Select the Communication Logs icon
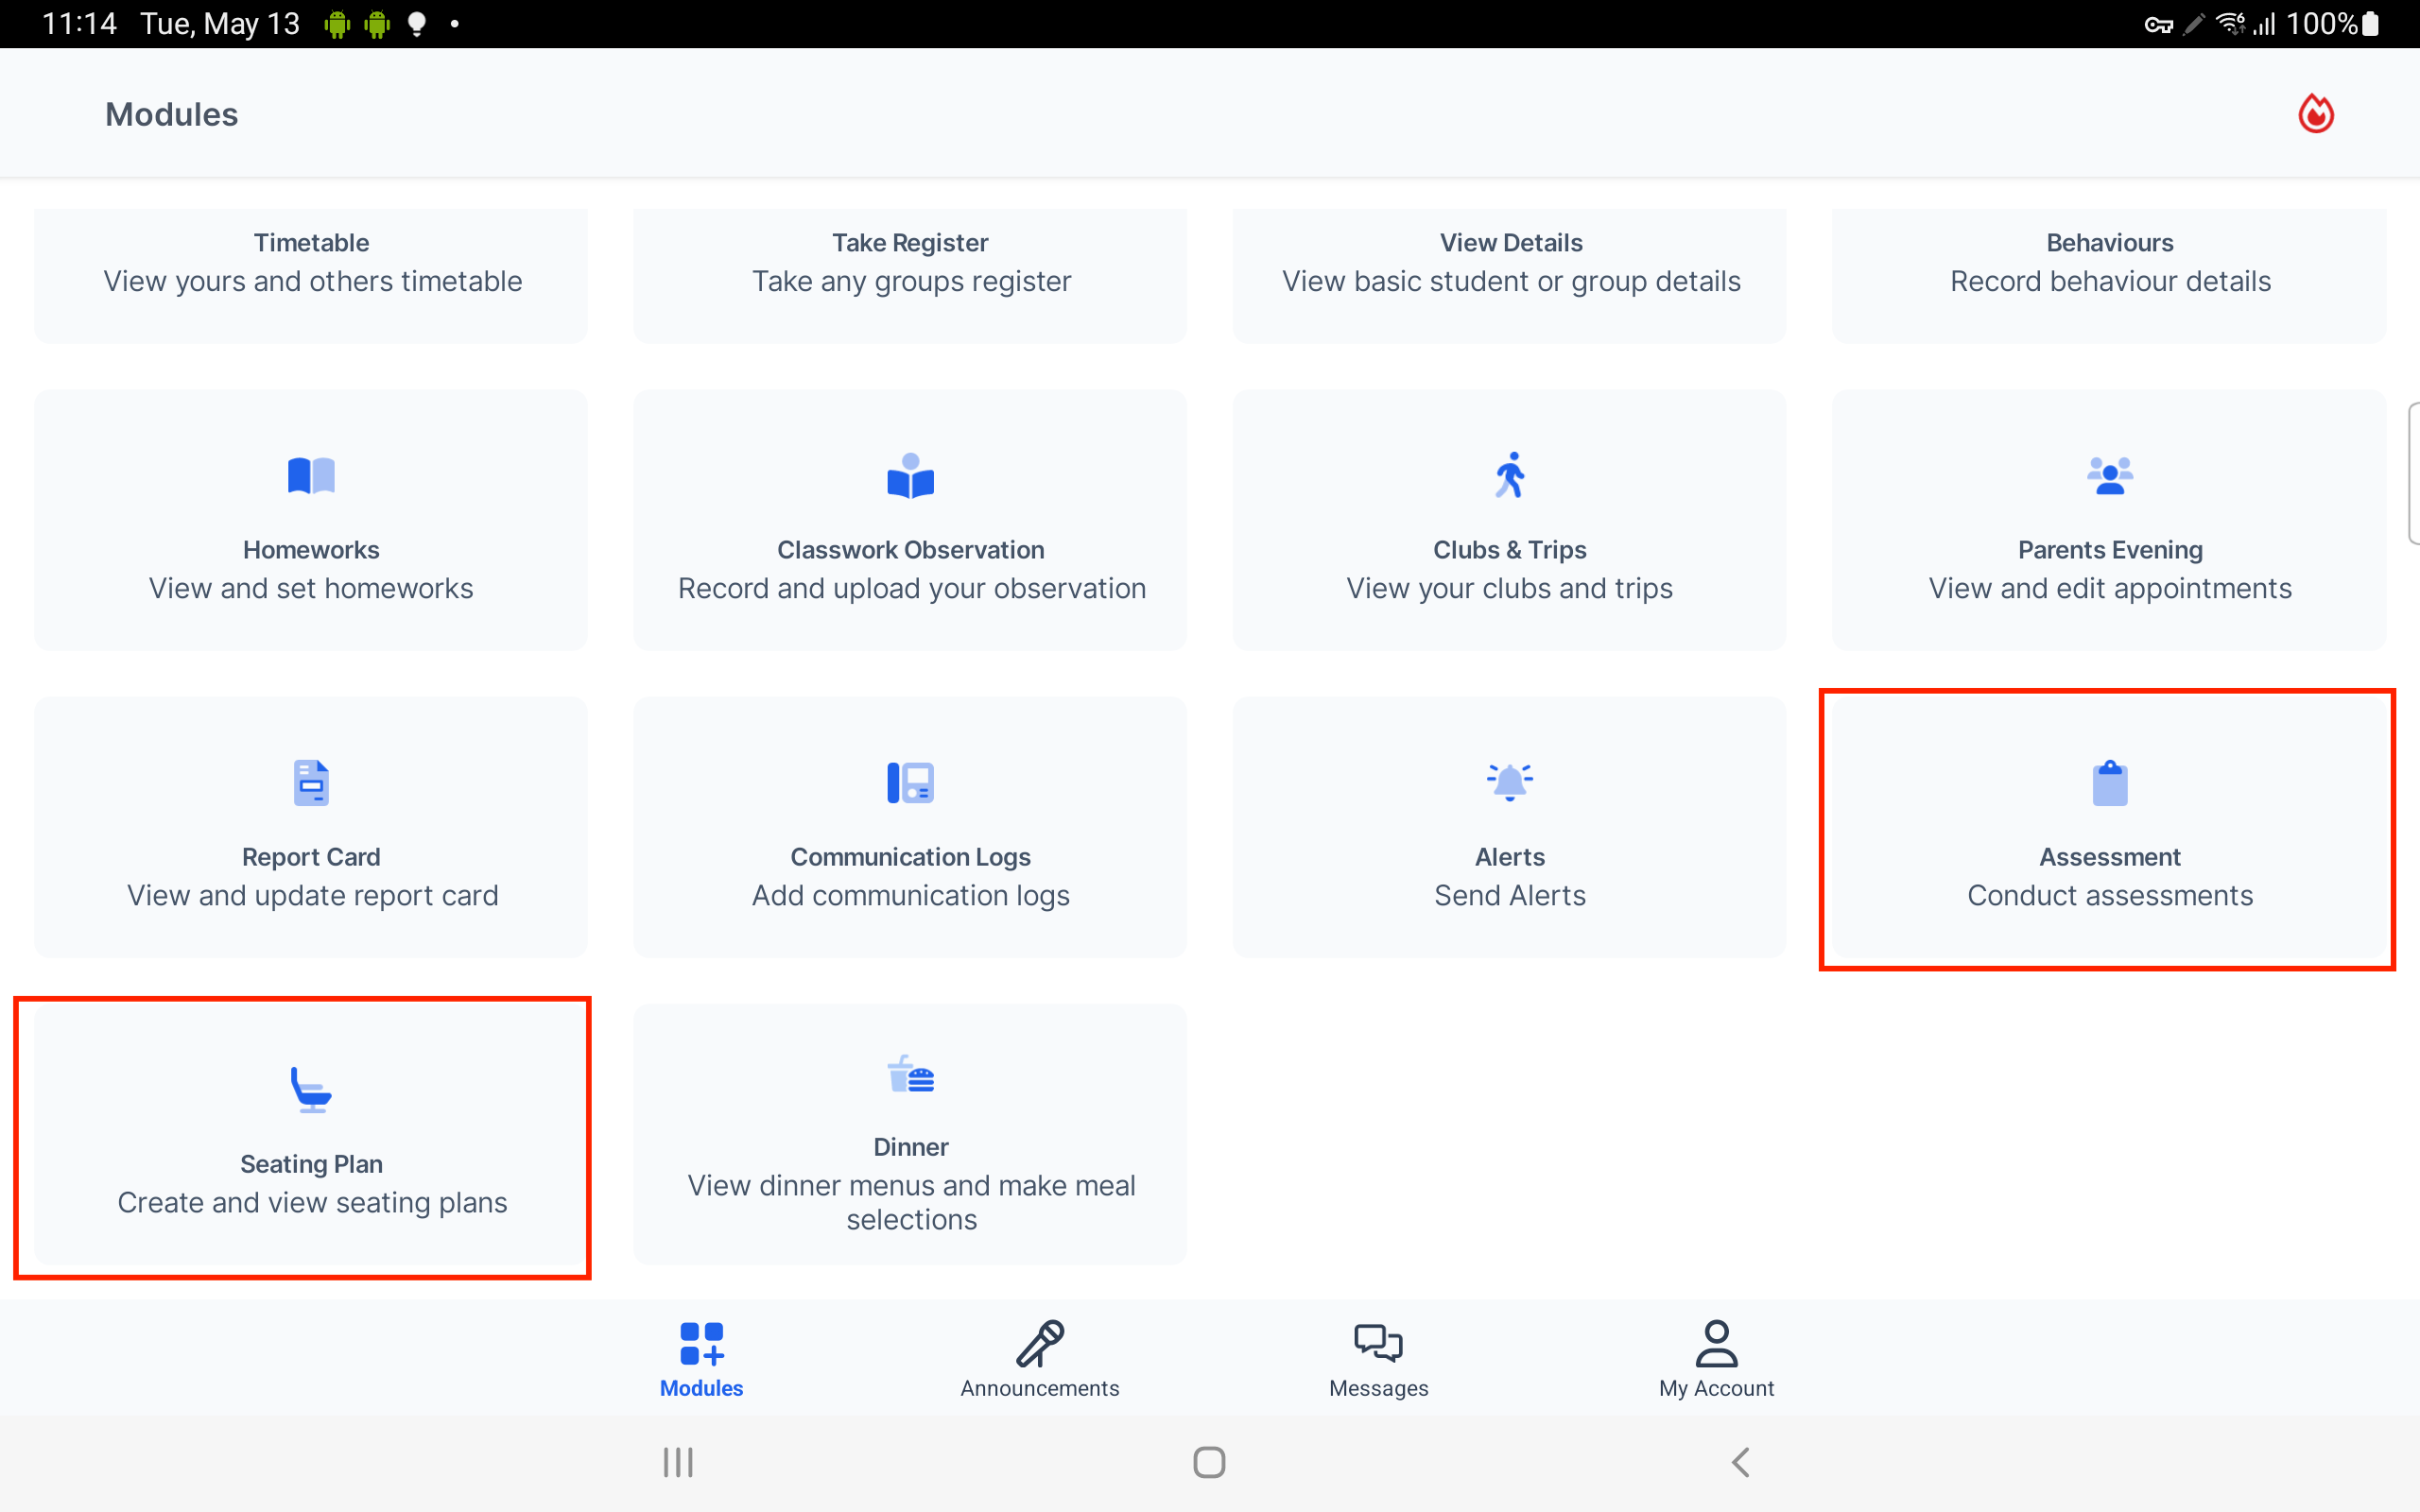The width and height of the screenshot is (2420, 1512). point(909,782)
